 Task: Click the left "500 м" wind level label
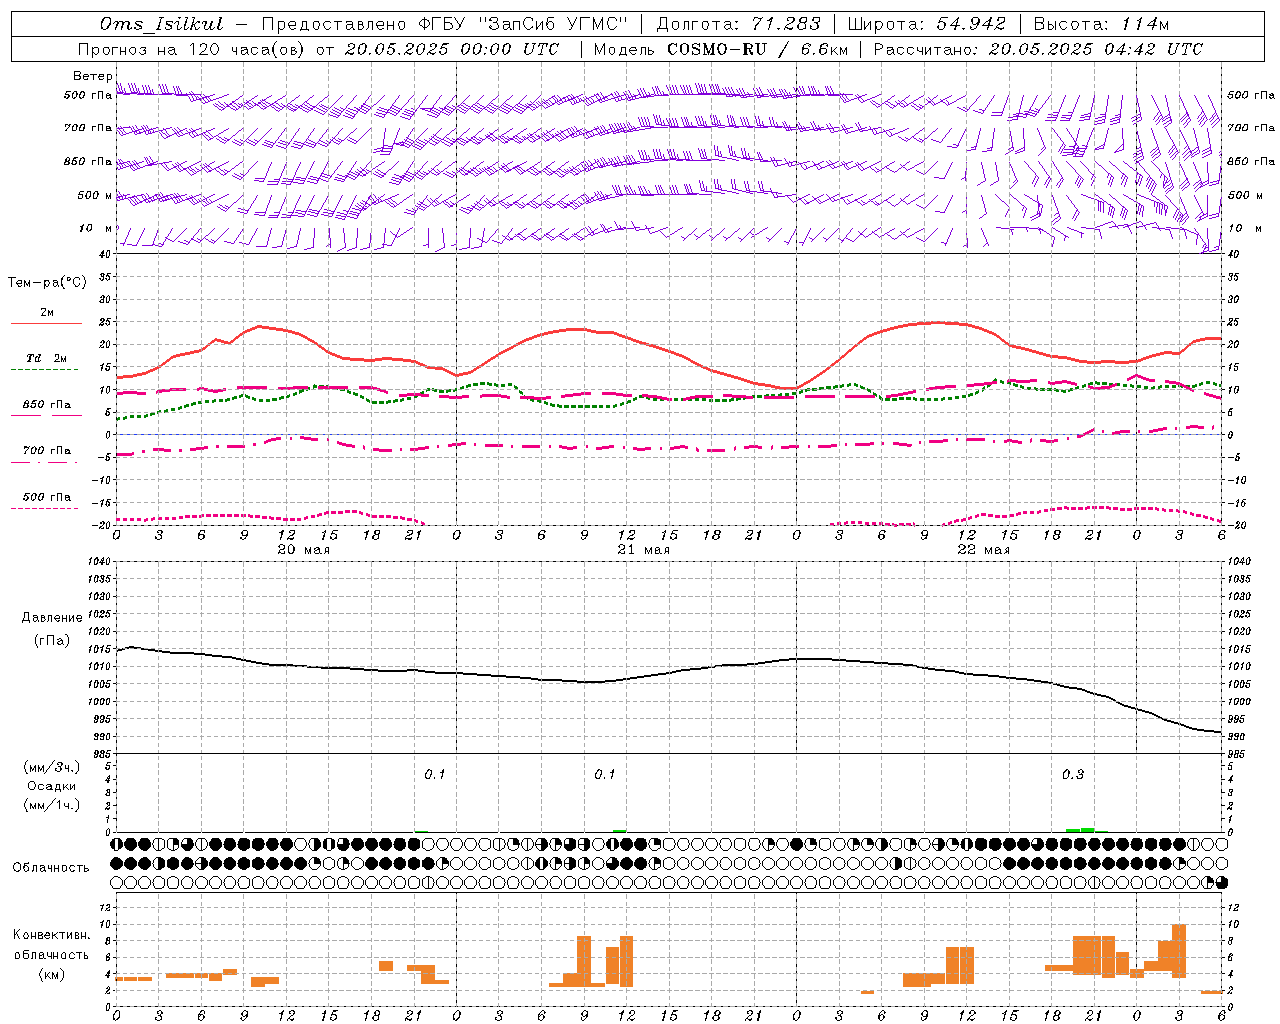(95, 195)
